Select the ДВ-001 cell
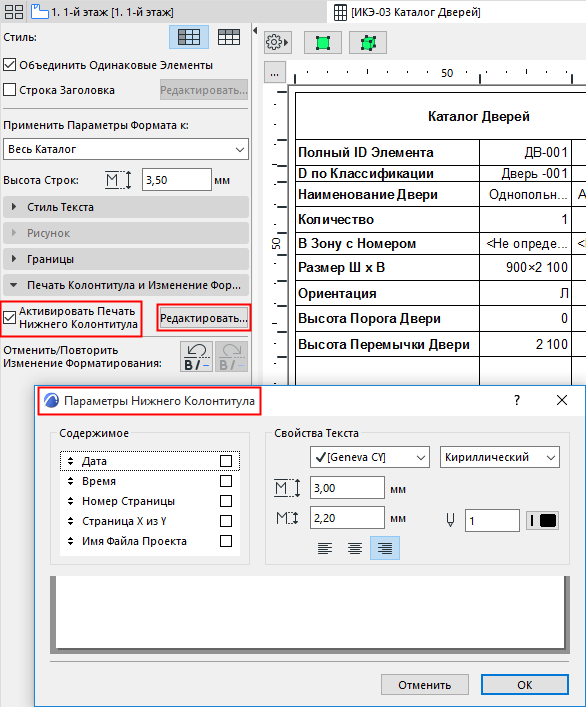586x707 pixels. pos(526,152)
